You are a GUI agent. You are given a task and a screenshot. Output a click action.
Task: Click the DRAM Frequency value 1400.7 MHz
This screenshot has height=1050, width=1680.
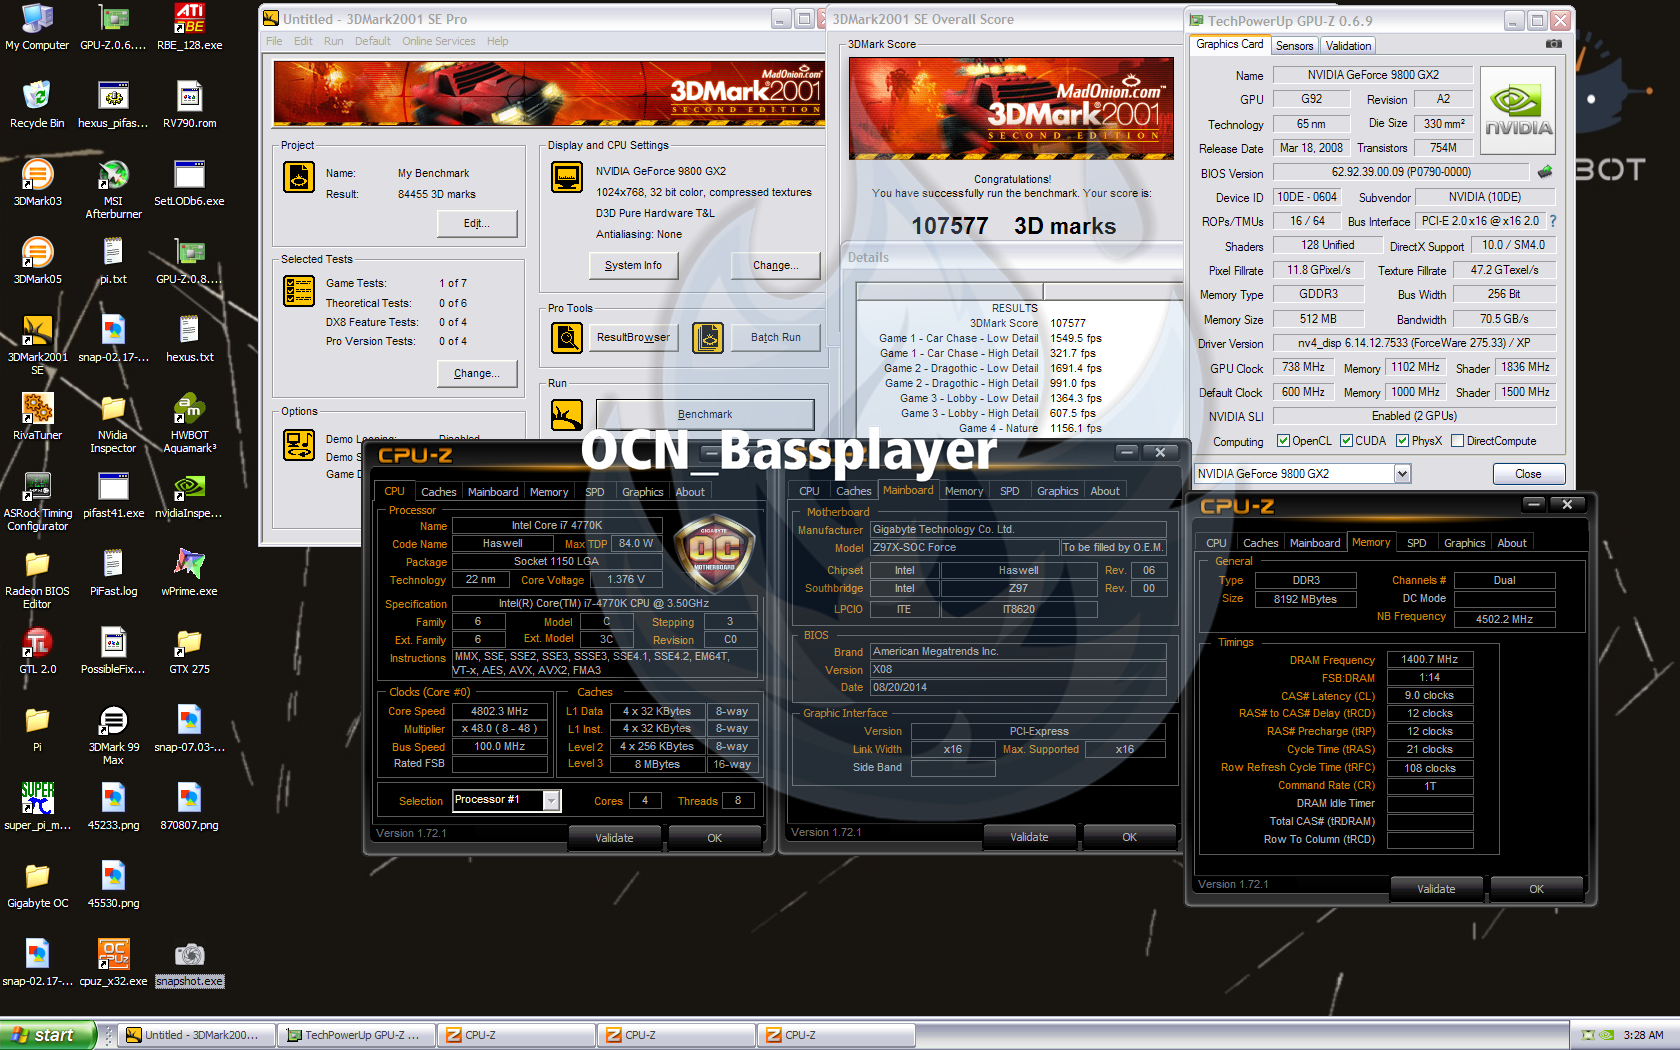(1429, 660)
